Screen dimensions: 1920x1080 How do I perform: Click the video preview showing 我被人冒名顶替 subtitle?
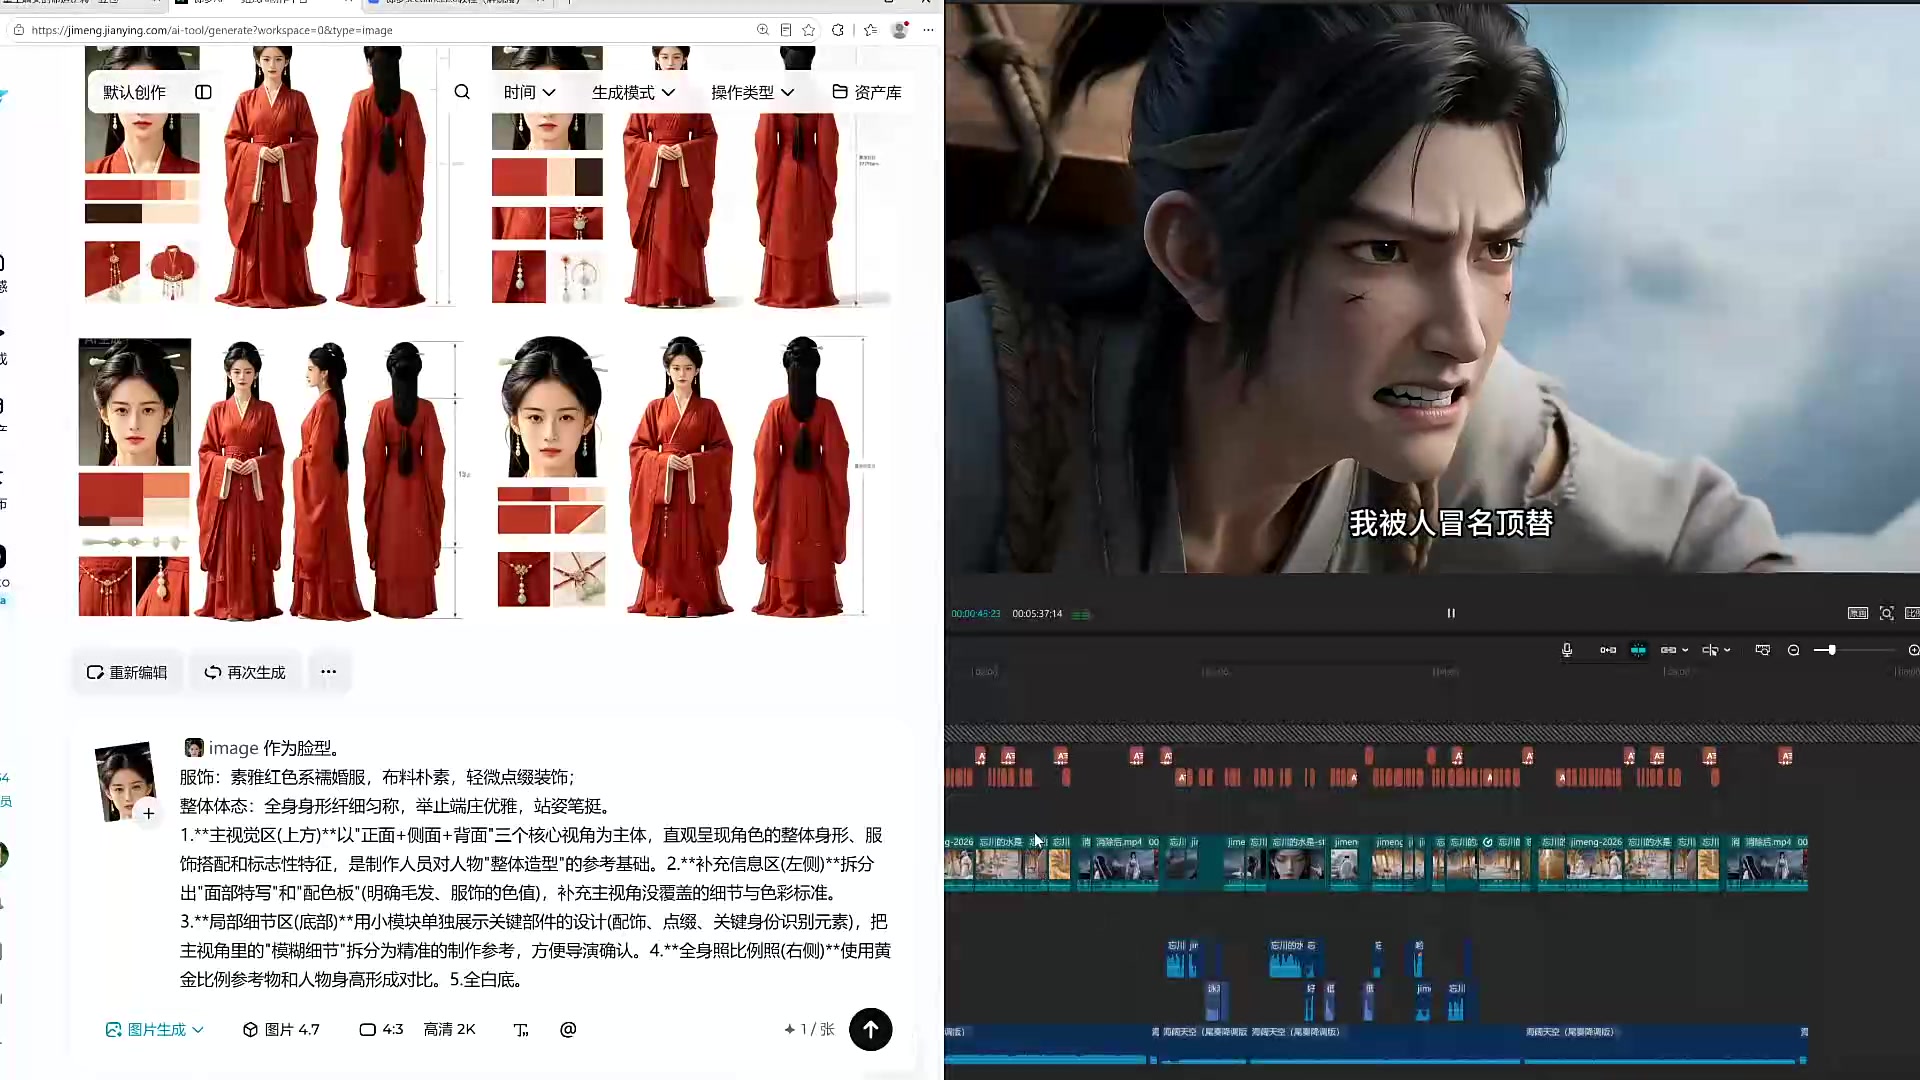[x=1432, y=288]
